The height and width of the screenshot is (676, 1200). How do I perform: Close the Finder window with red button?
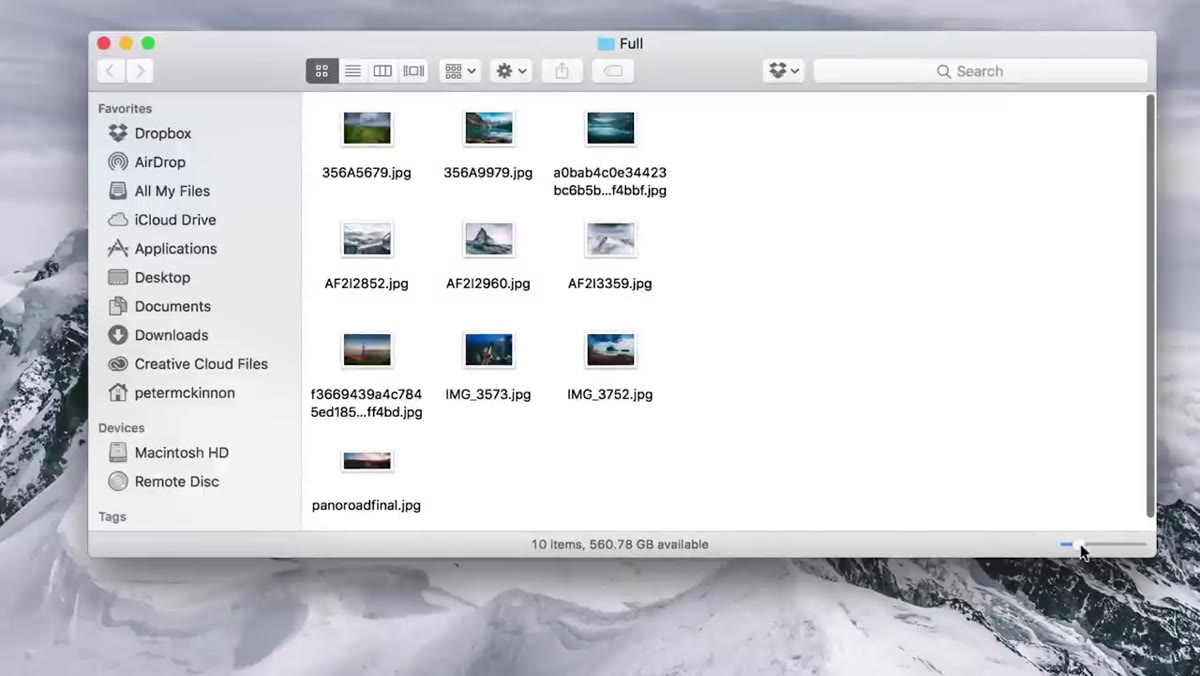(x=104, y=43)
